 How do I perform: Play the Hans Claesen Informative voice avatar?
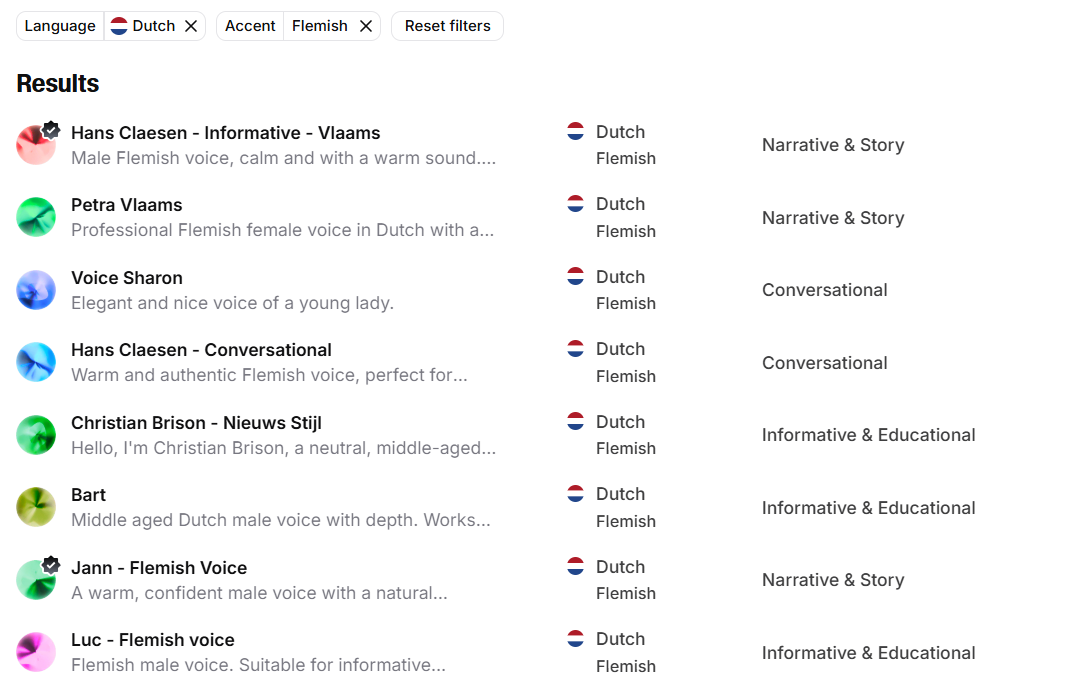(x=36, y=145)
